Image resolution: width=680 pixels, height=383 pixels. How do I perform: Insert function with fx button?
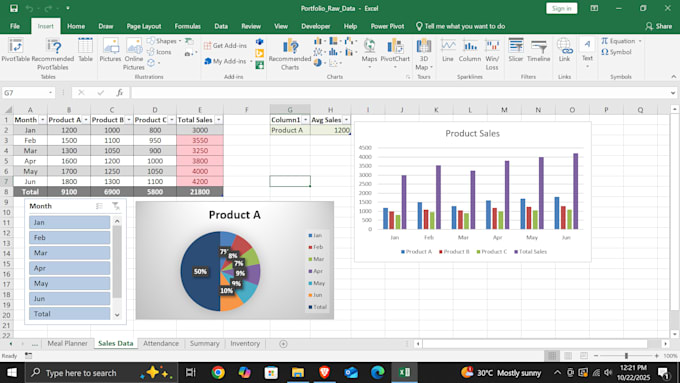pyautogui.click(x=120, y=92)
